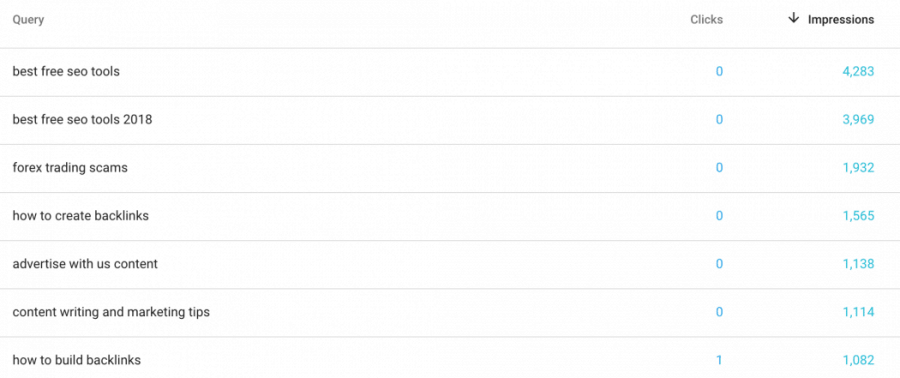Select the 'advertise with us content' query
The image size is (900, 378).
[85, 264]
